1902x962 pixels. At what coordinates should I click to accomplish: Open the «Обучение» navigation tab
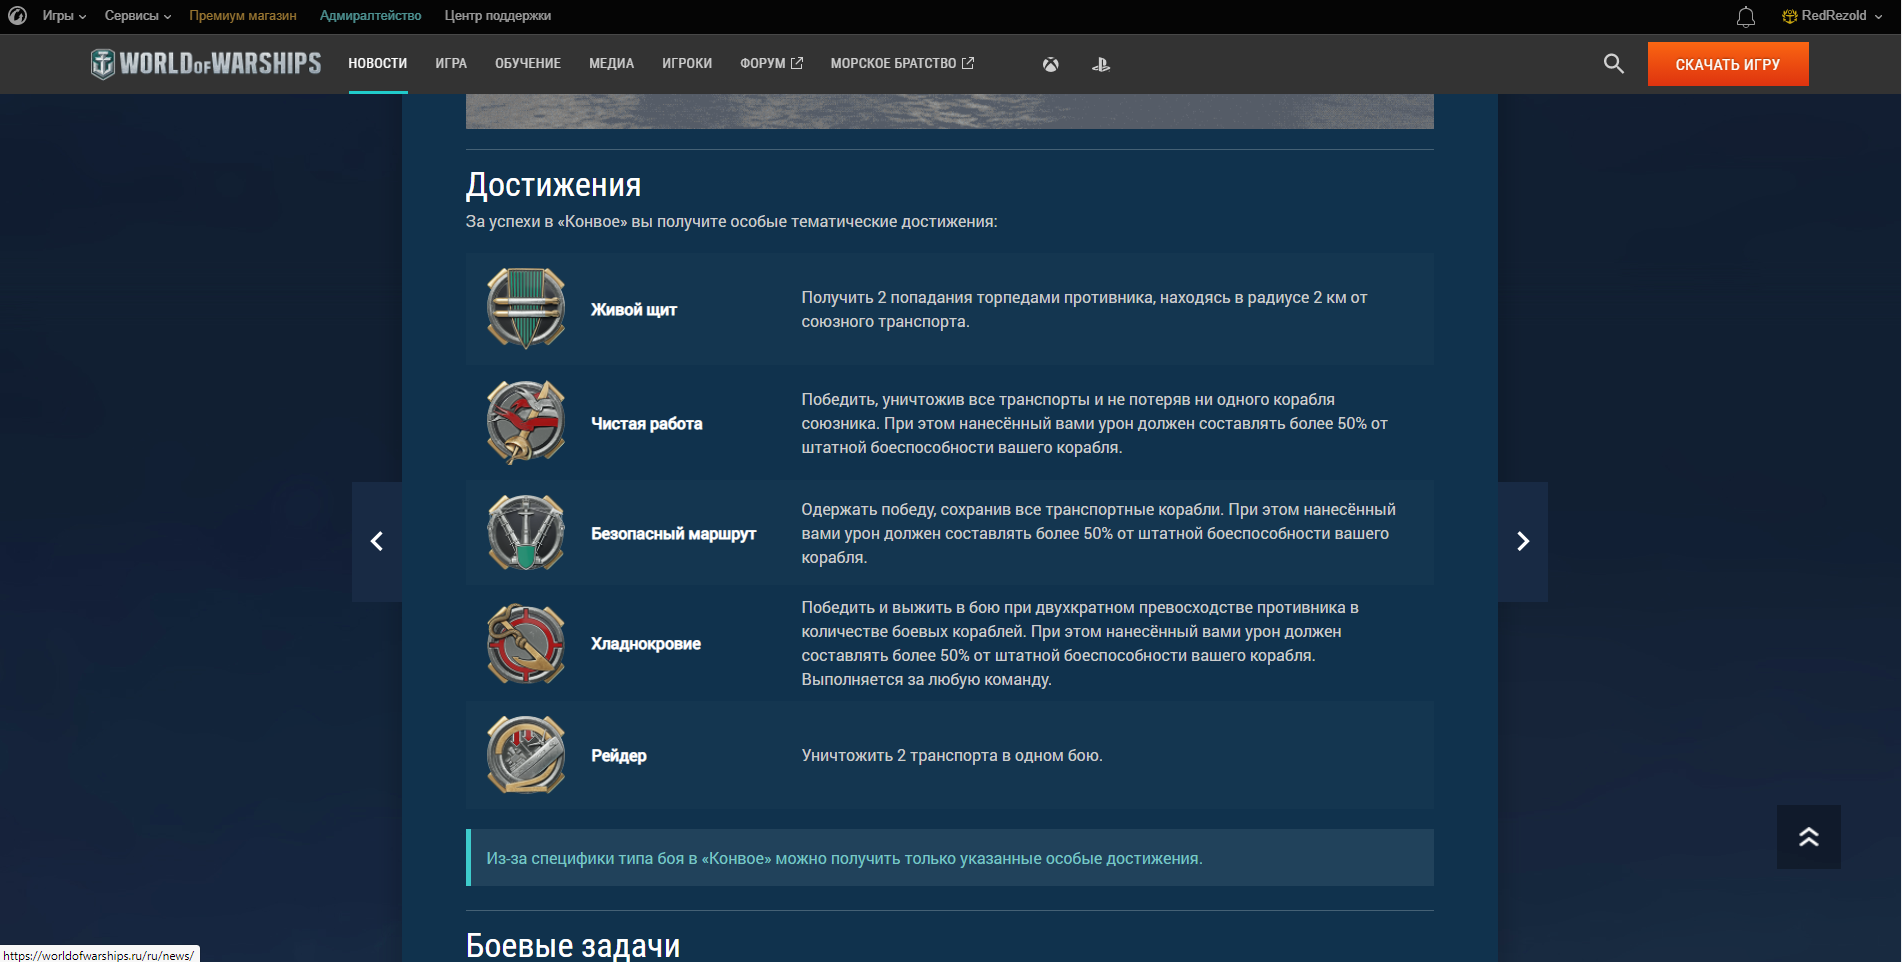coord(528,64)
